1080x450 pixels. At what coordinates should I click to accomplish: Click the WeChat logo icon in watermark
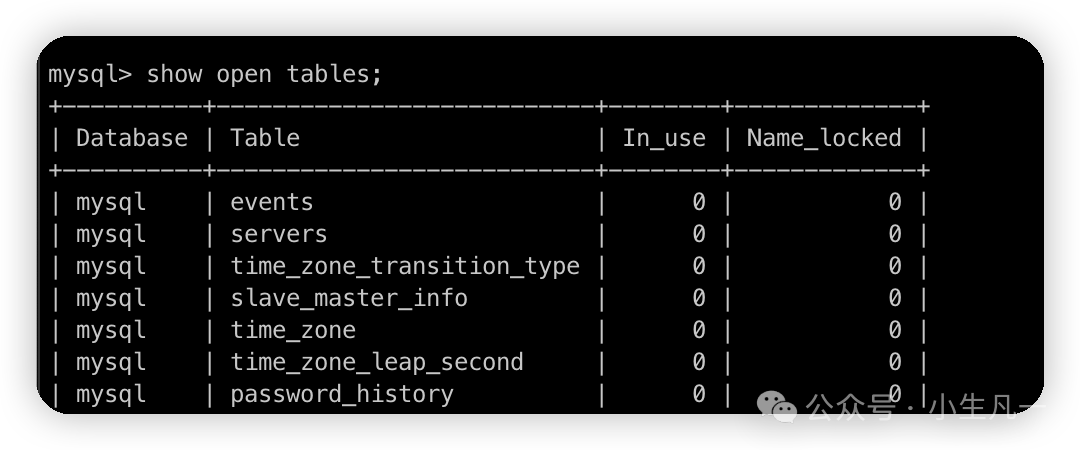tap(777, 406)
